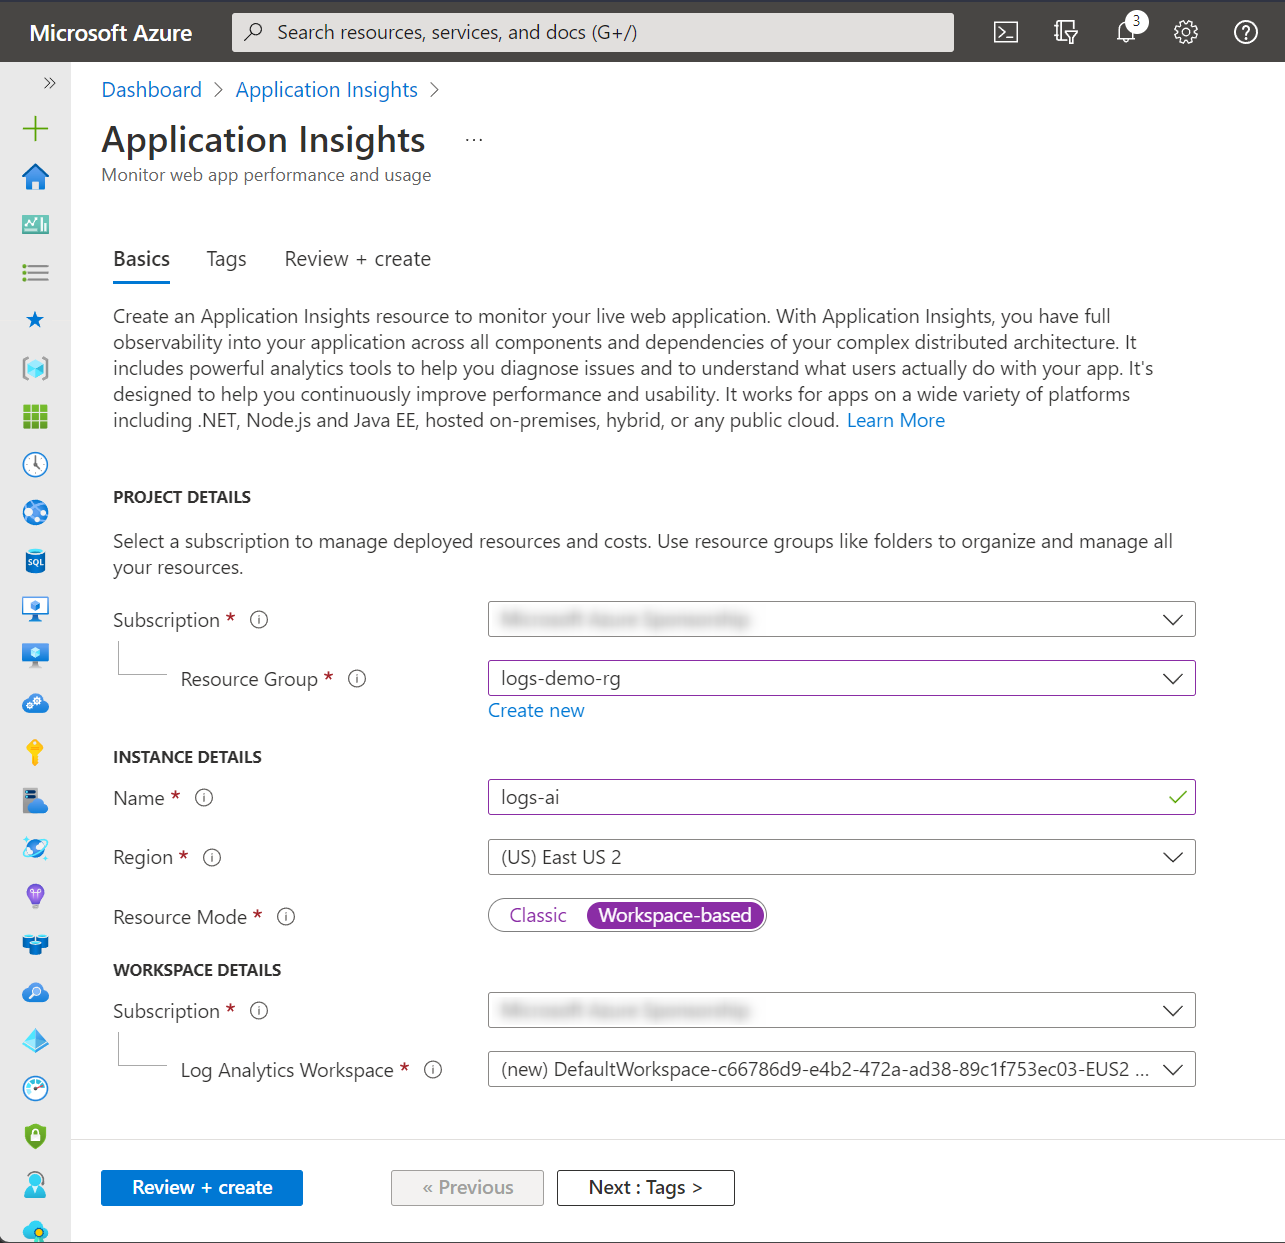Viewport: 1285px width, 1243px height.
Task: Click Next : Tags button
Action: pyautogui.click(x=646, y=1188)
